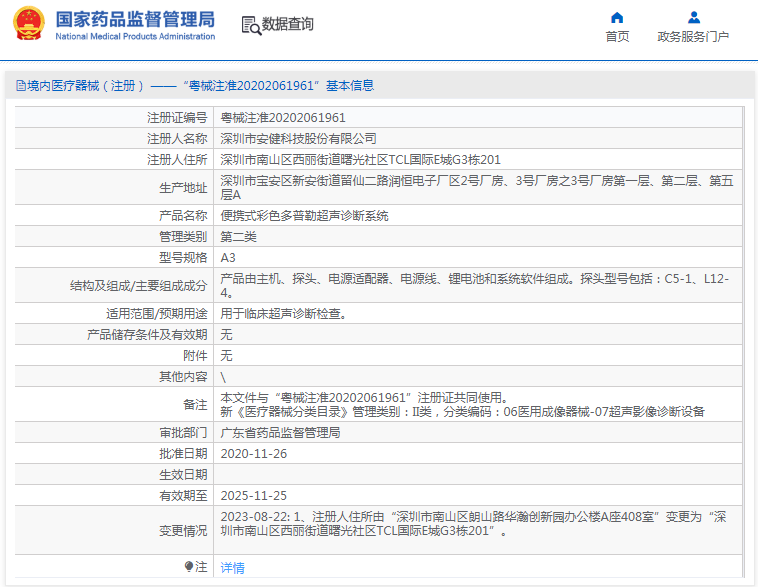
Task: Click the 注册证编号 row label
Action: [x=177, y=117]
